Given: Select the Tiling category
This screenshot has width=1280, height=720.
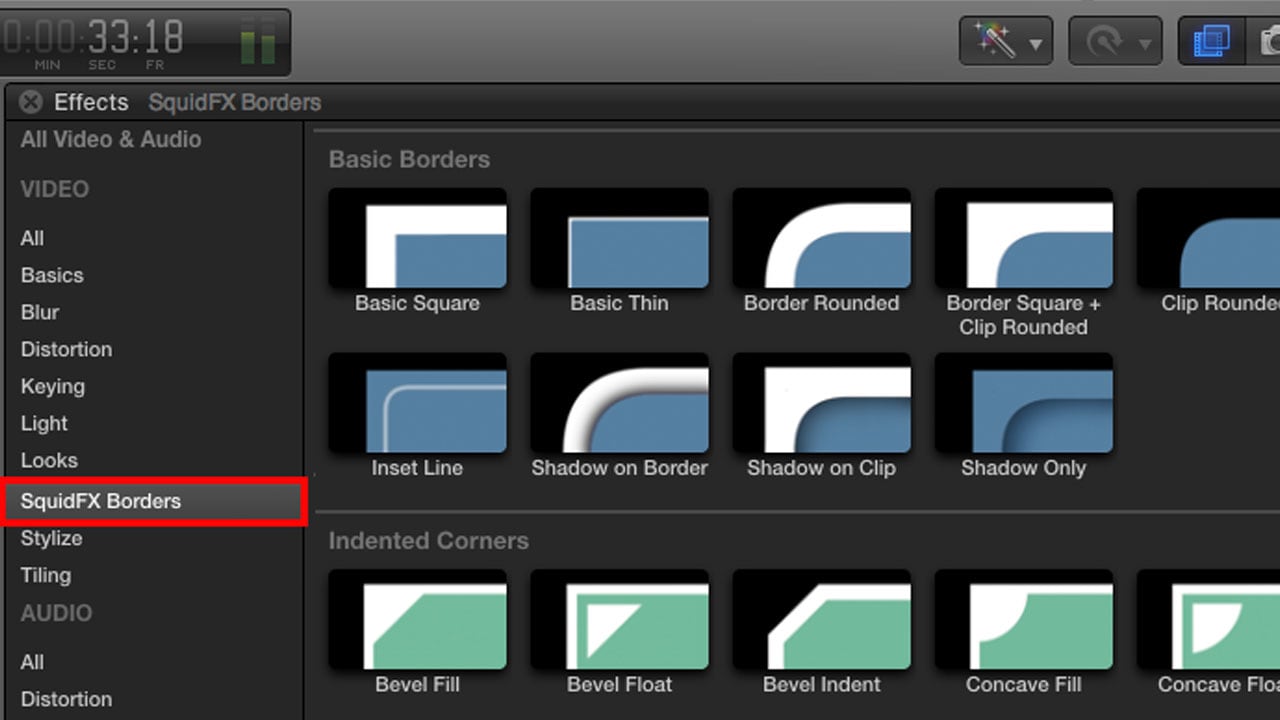Looking at the screenshot, I should [46, 575].
